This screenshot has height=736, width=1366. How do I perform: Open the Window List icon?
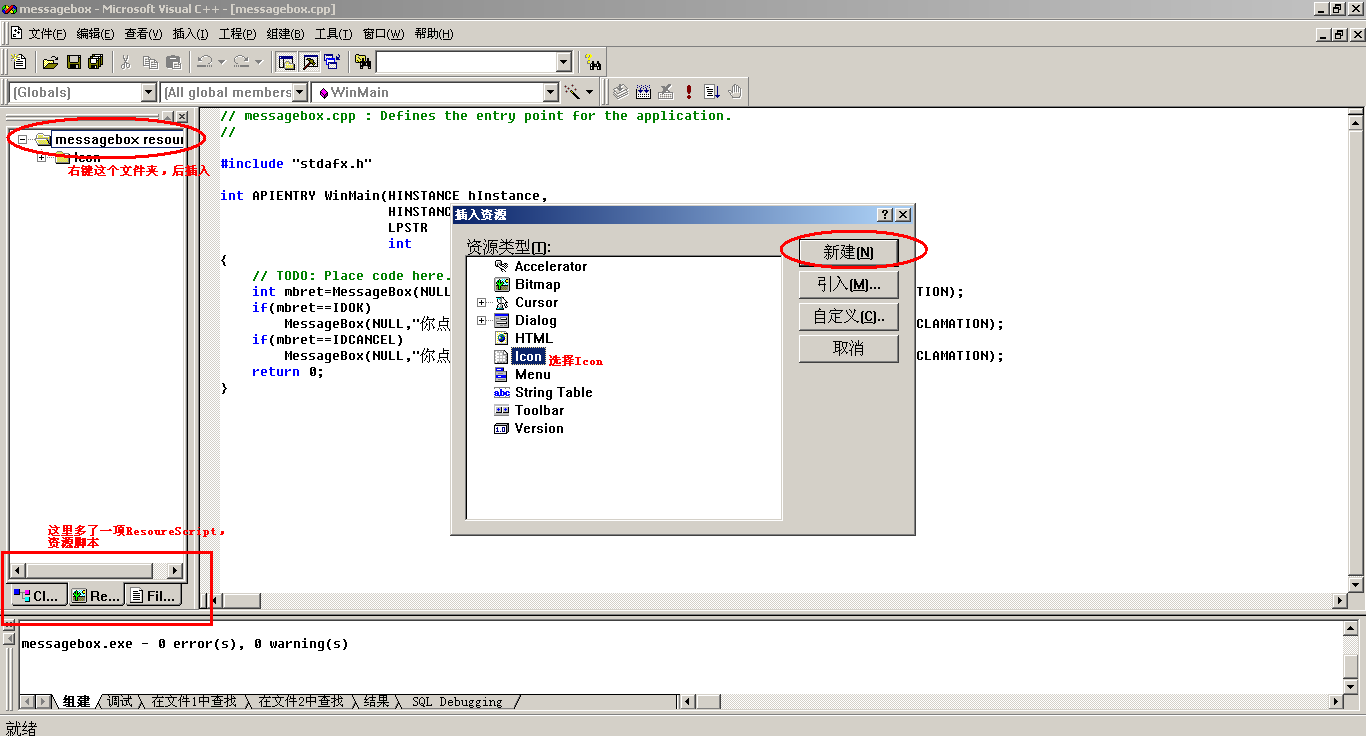pyautogui.click(x=332, y=62)
